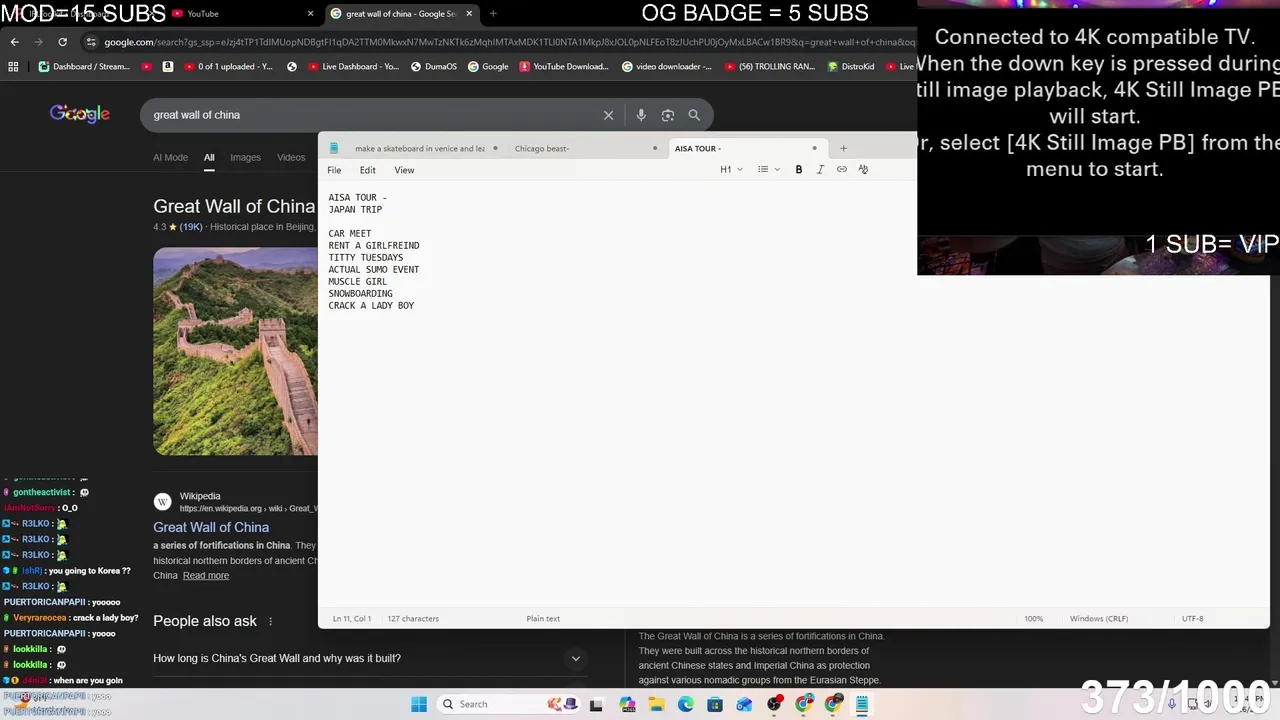Image resolution: width=1280 pixels, height=720 pixels.
Task: Toggle italic formatting in Notepad
Action: [x=820, y=170]
